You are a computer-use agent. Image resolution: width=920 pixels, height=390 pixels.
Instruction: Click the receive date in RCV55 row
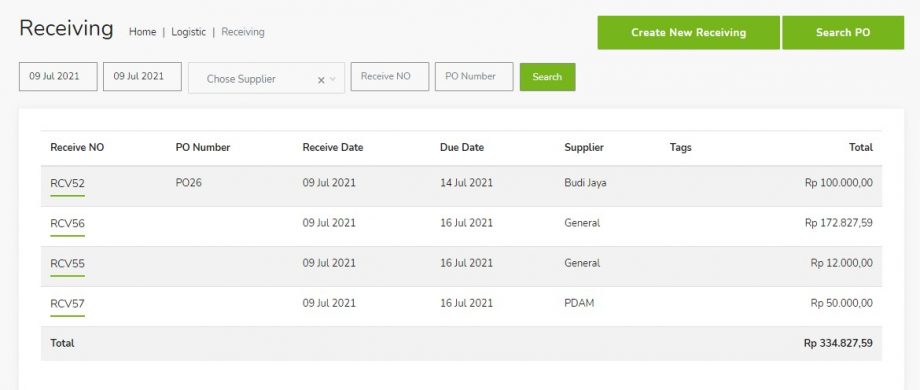pyautogui.click(x=329, y=263)
